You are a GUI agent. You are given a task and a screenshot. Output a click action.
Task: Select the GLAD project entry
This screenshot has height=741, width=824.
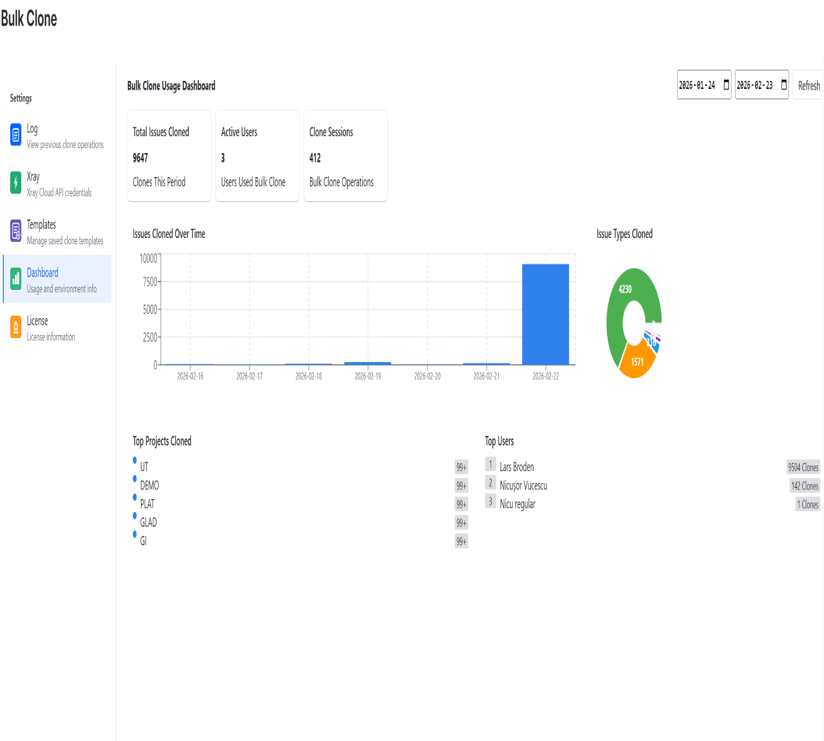148,523
